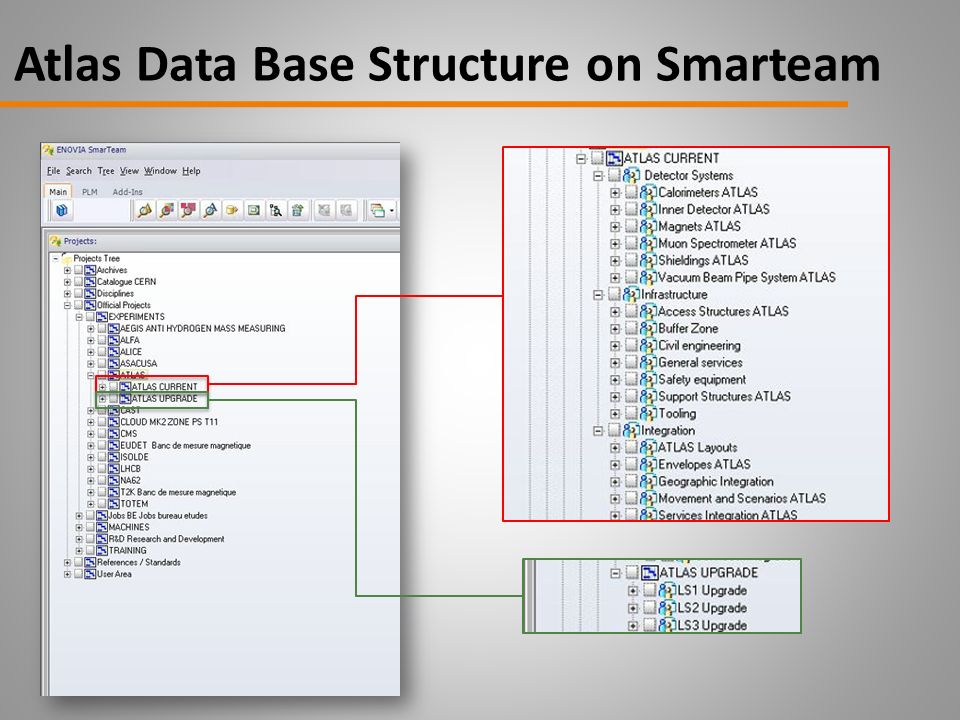Click the magnifier over multicolored squares icon
The image size is (960, 720).
pyautogui.click(x=167, y=211)
